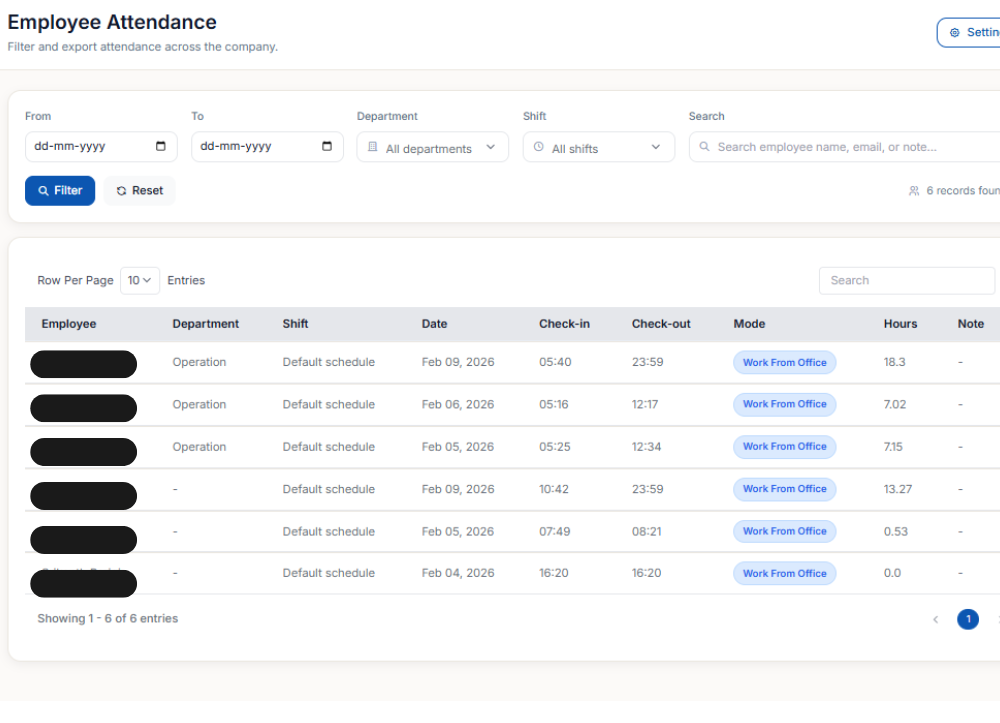Open the Row Per Page entries dropdown

[140, 281]
